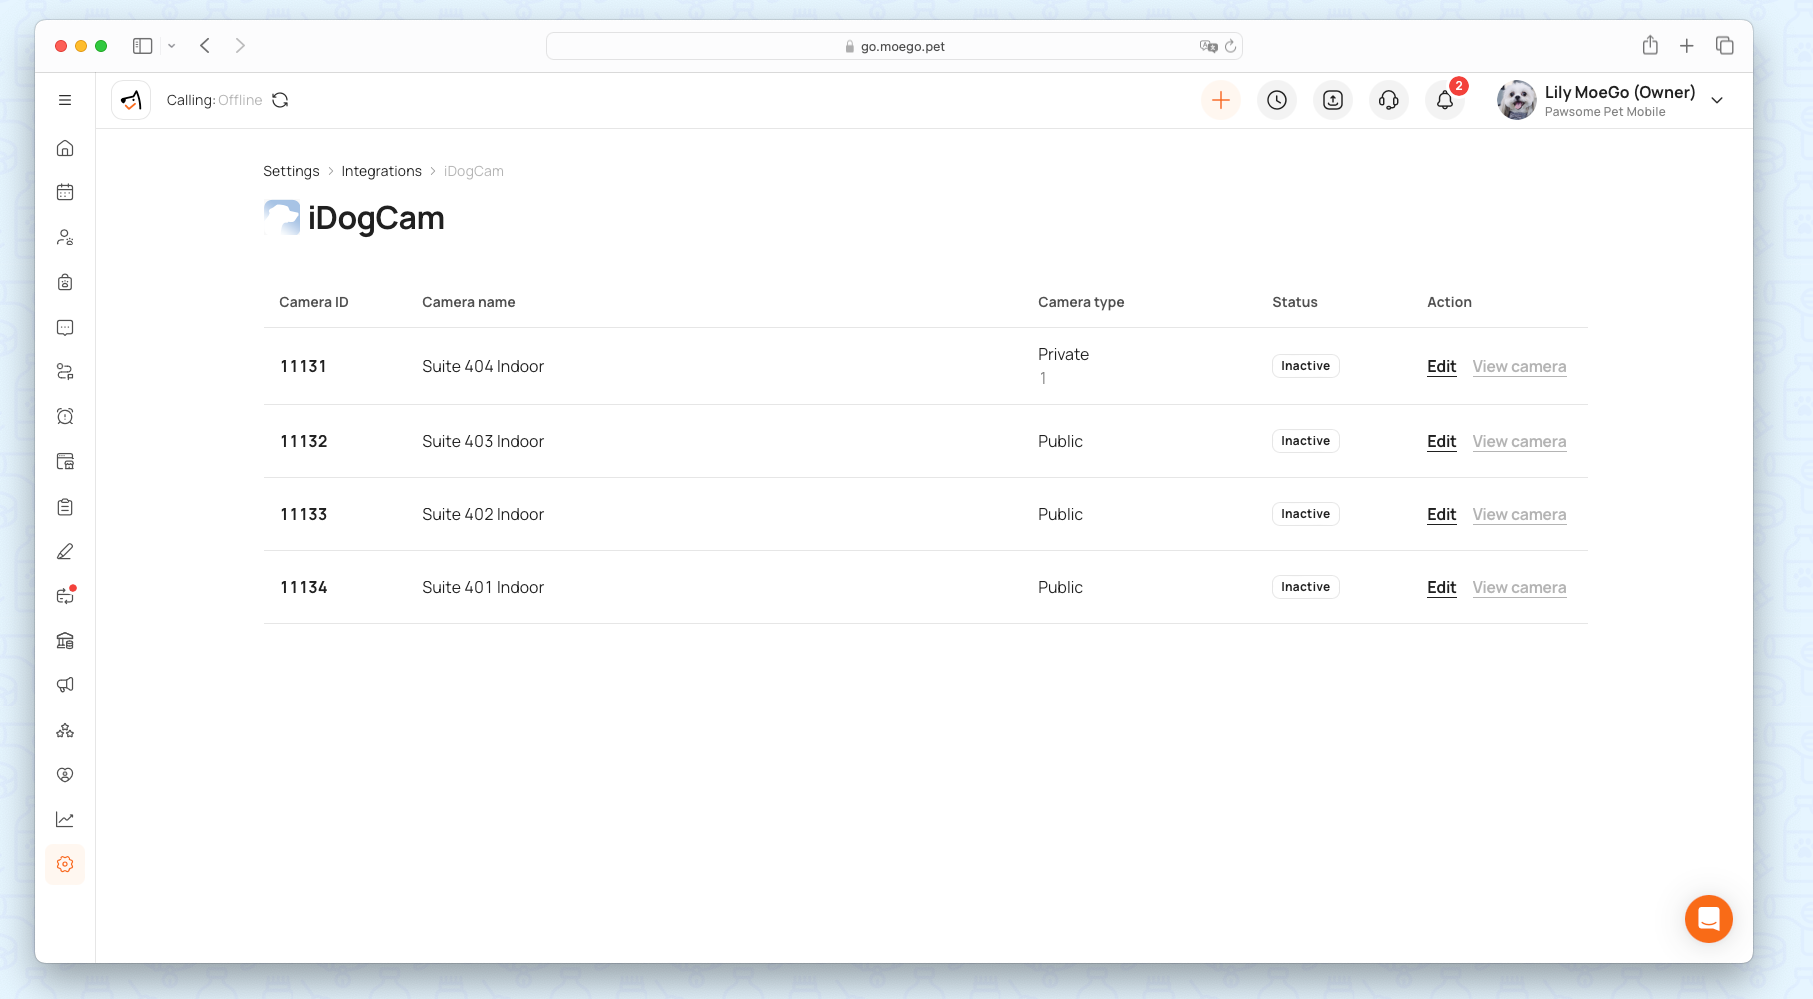Image resolution: width=1813 pixels, height=999 pixels.
Task: Open the heart badge sidebar icon
Action: (x=65, y=775)
